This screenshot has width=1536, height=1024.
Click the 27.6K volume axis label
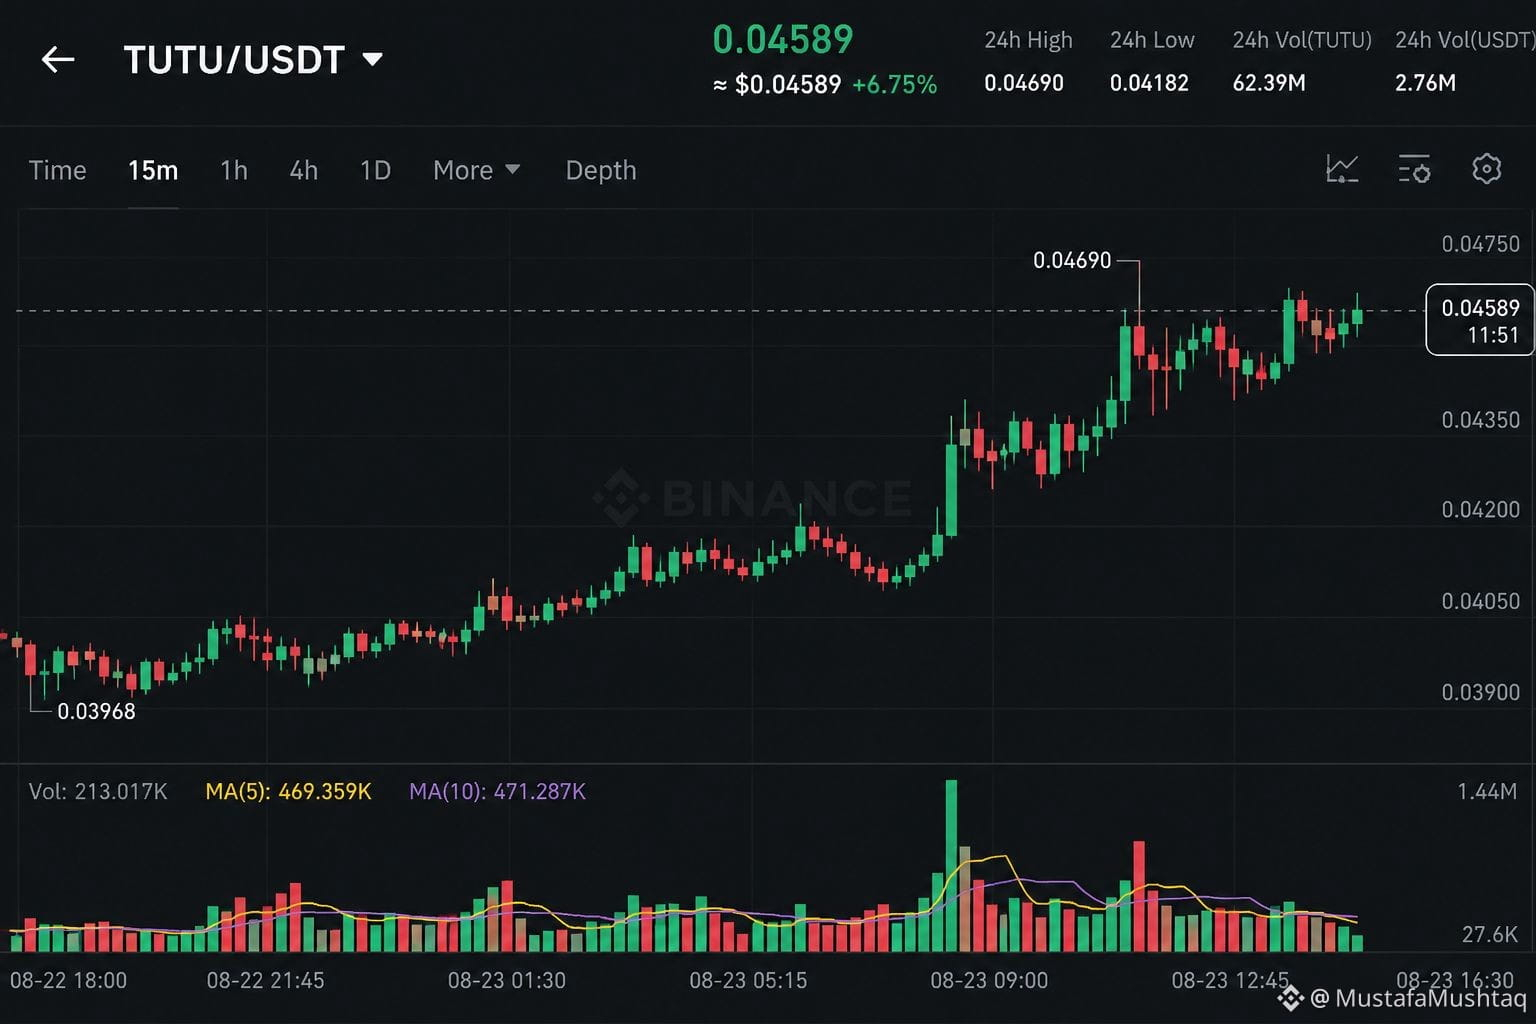[x=1490, y=934]
